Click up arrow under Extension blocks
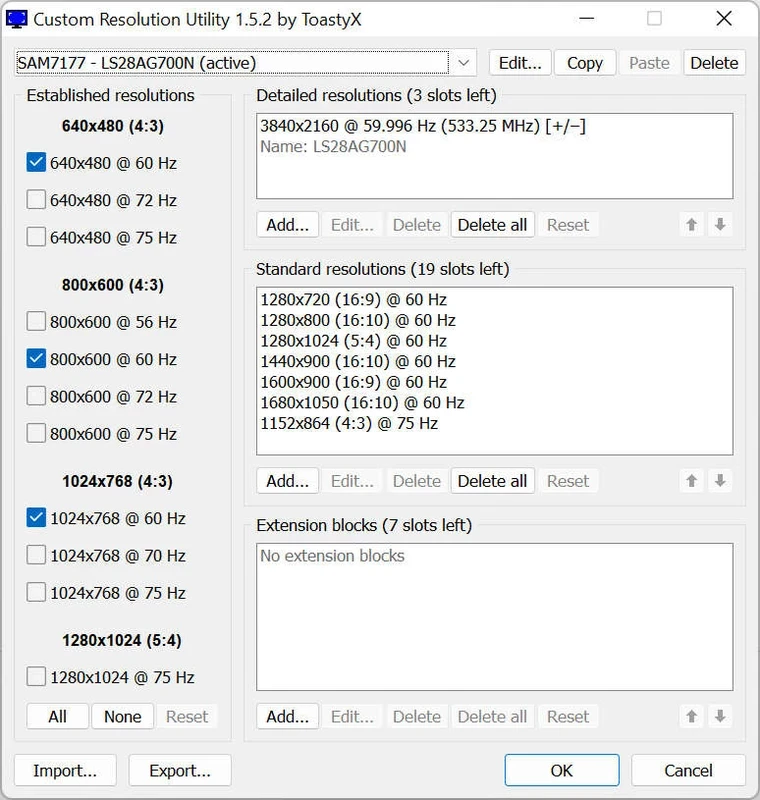The width and height of the screenshot is (760, 800). [x=691, y=717]
